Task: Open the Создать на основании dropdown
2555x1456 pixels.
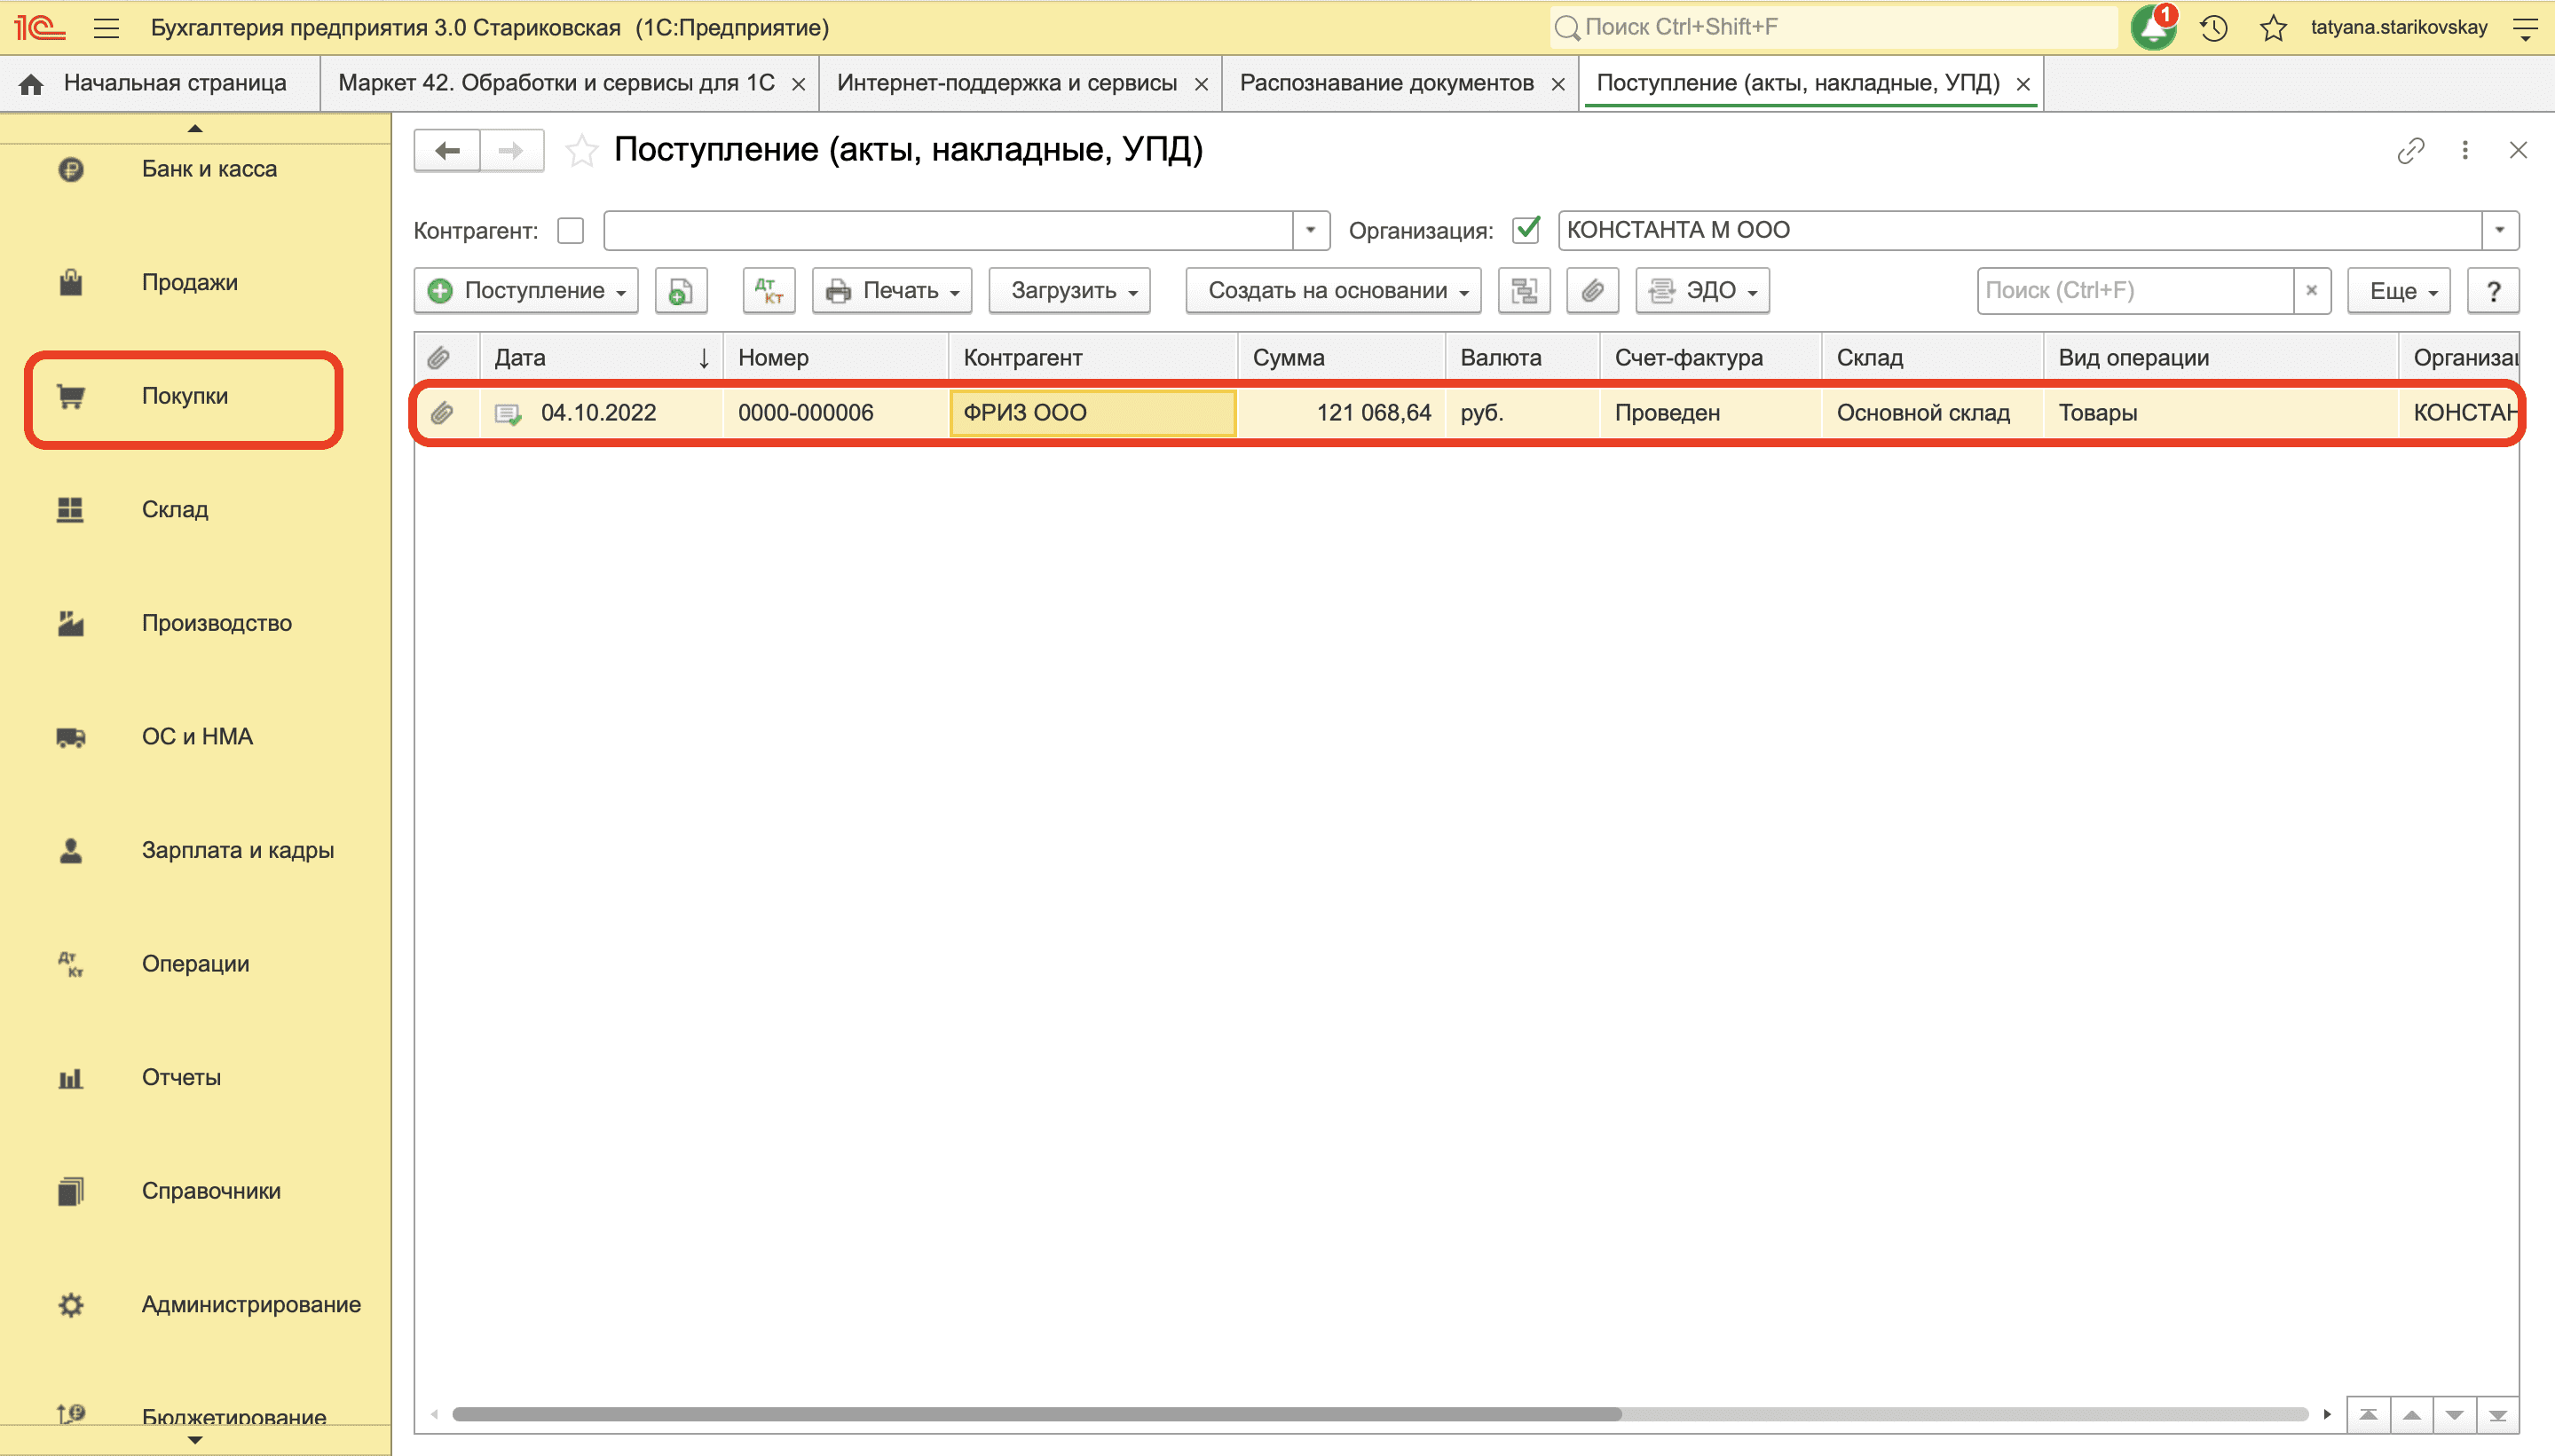Action: click(x=1333, y=290)
